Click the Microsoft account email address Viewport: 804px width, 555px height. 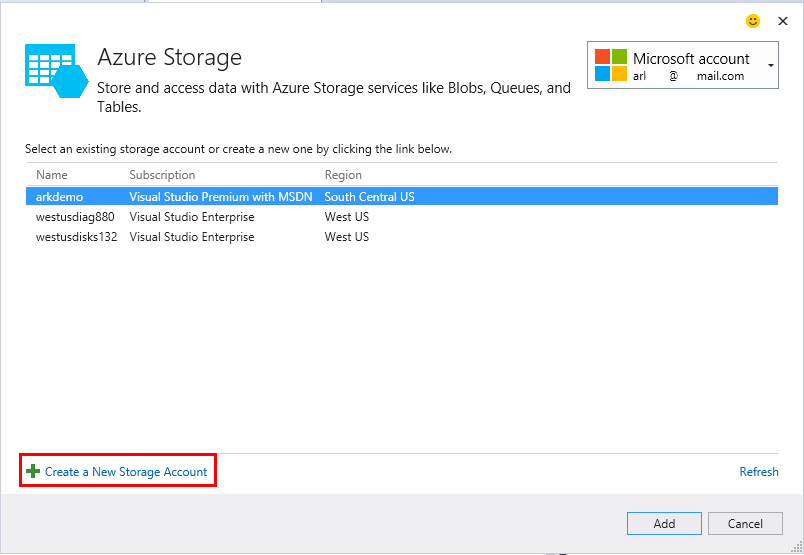688,76
